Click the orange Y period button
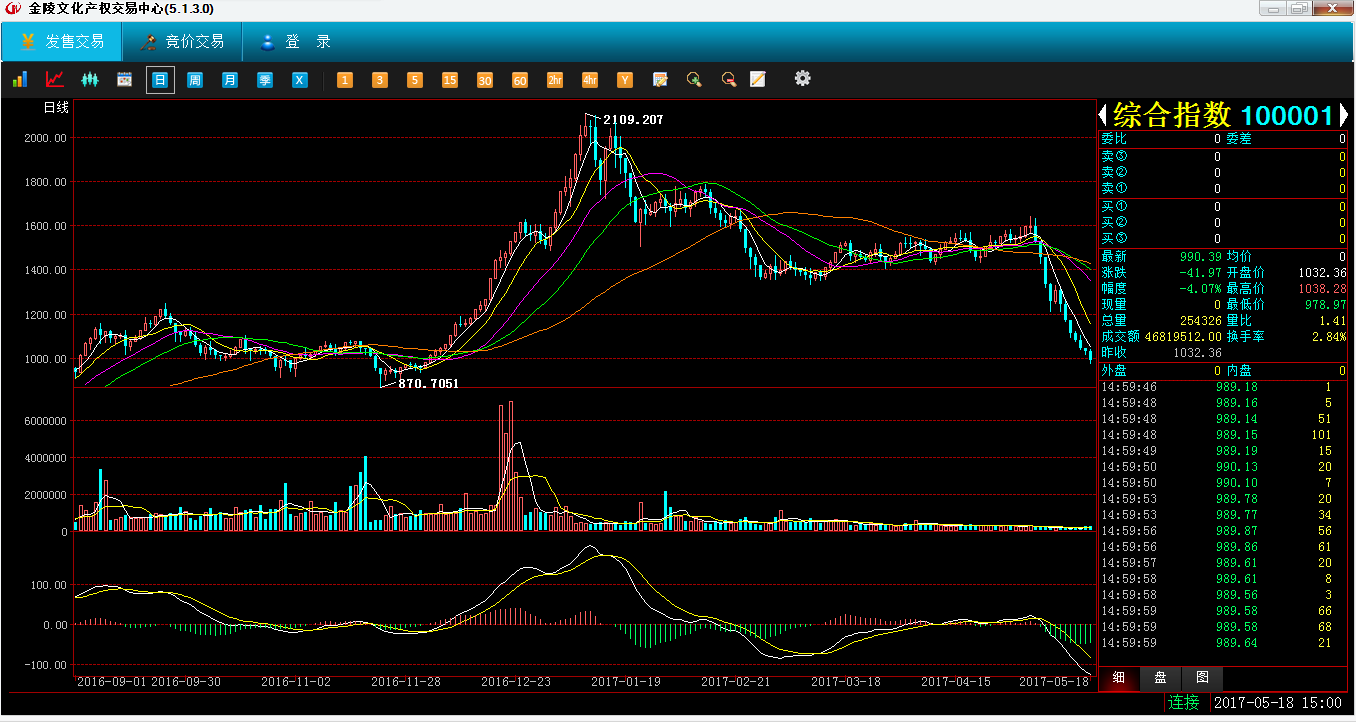 [x=625, y=80]
